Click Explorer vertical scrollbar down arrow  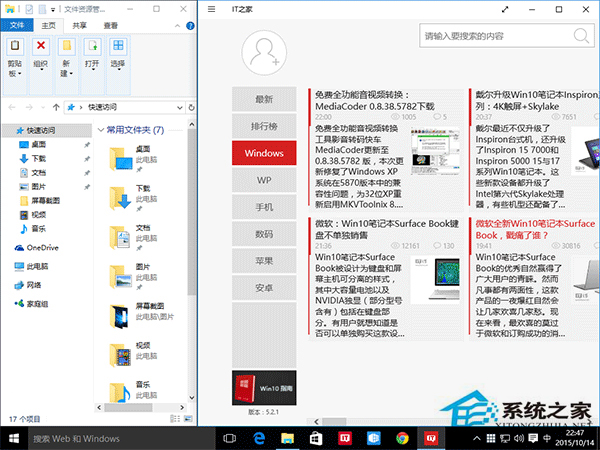(x=192, y=398)
